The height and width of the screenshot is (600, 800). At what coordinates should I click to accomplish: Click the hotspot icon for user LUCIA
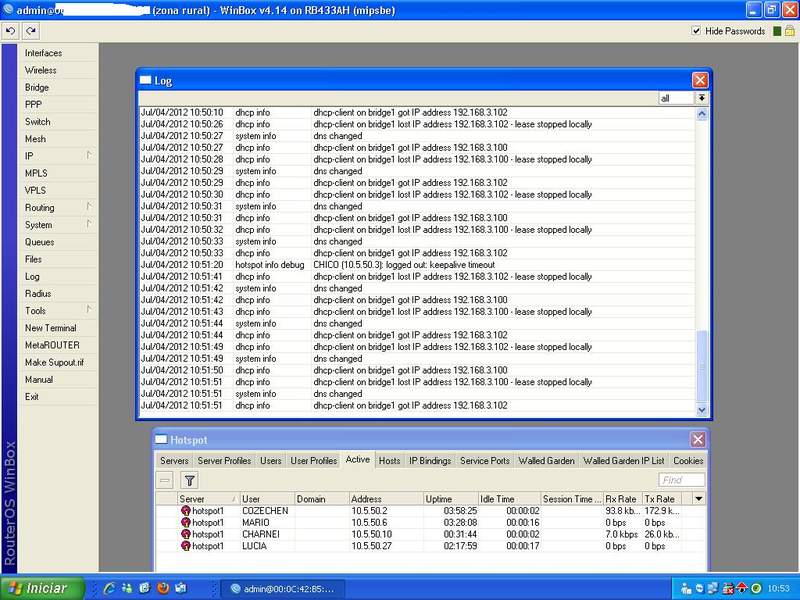coord(186,546)
